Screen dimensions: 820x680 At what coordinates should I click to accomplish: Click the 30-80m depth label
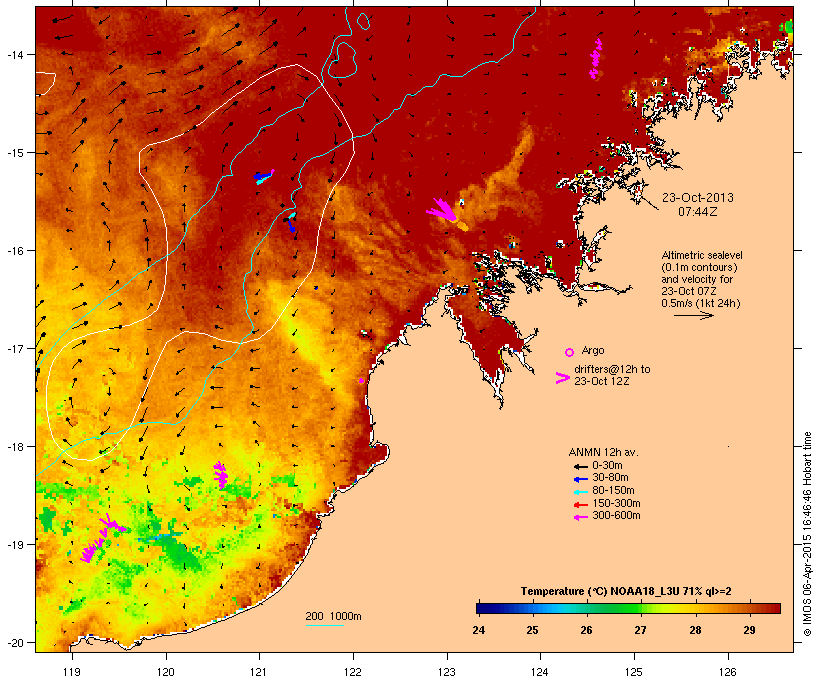(x=610, y=478)
